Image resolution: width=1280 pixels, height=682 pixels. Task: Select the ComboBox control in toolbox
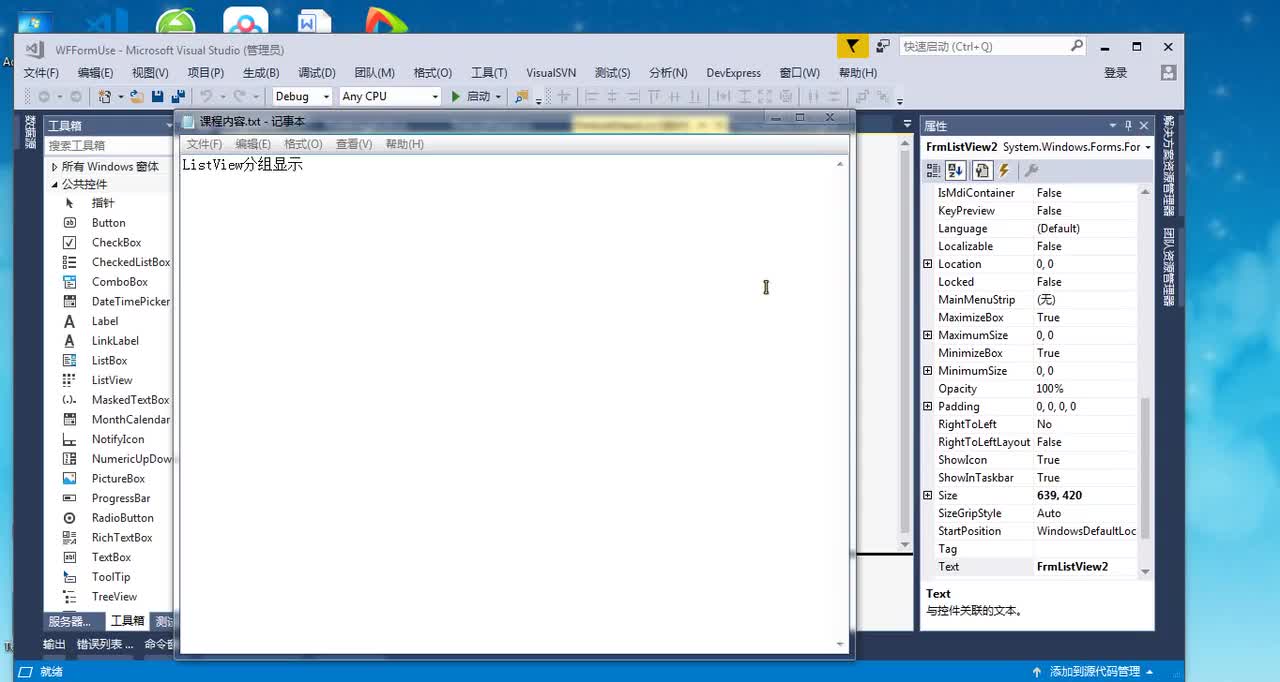tap(119, 282)
